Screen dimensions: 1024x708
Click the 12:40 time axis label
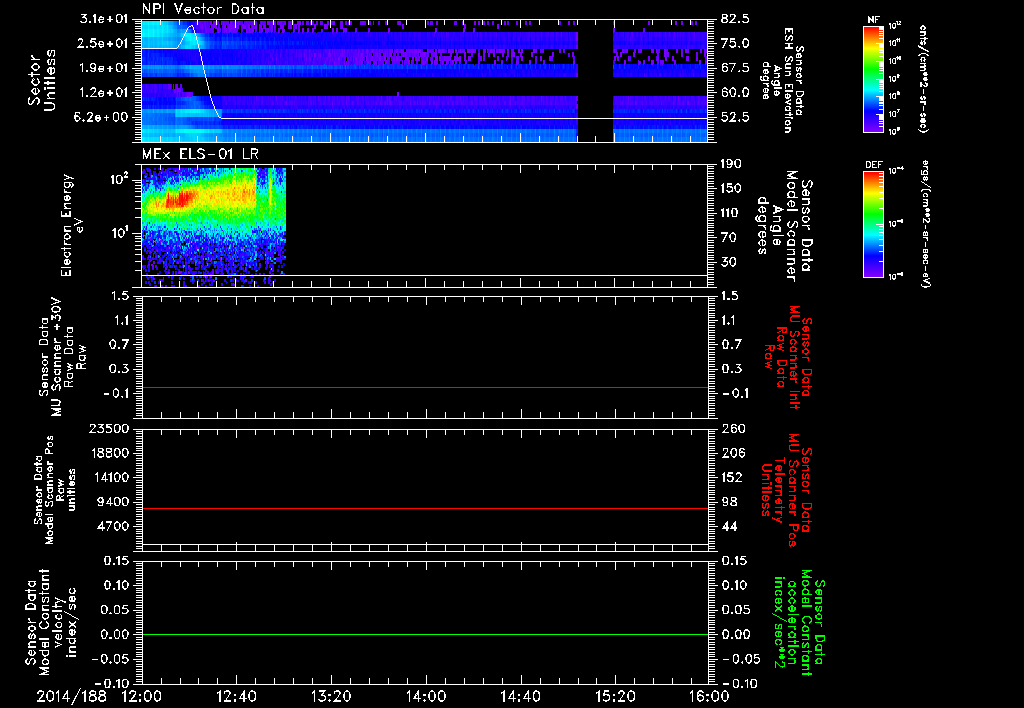(236, 696)
